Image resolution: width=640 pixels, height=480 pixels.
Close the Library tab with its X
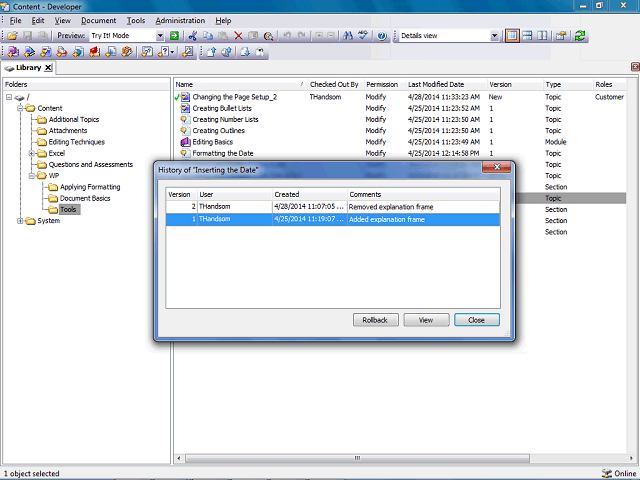click(48, 68)
